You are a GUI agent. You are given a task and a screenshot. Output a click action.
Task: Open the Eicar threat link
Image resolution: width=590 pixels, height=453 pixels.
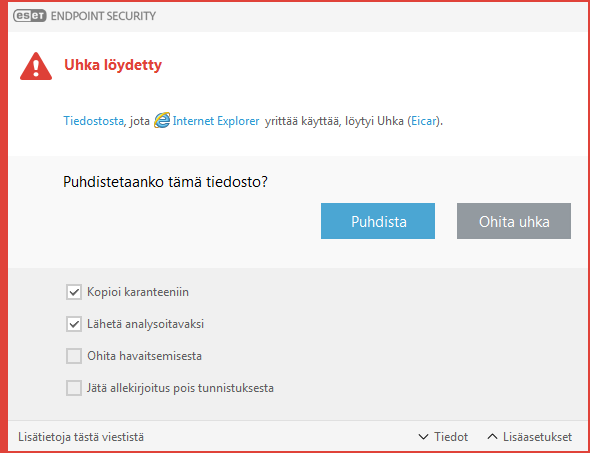pyautogui.click(x=424, y=121)
